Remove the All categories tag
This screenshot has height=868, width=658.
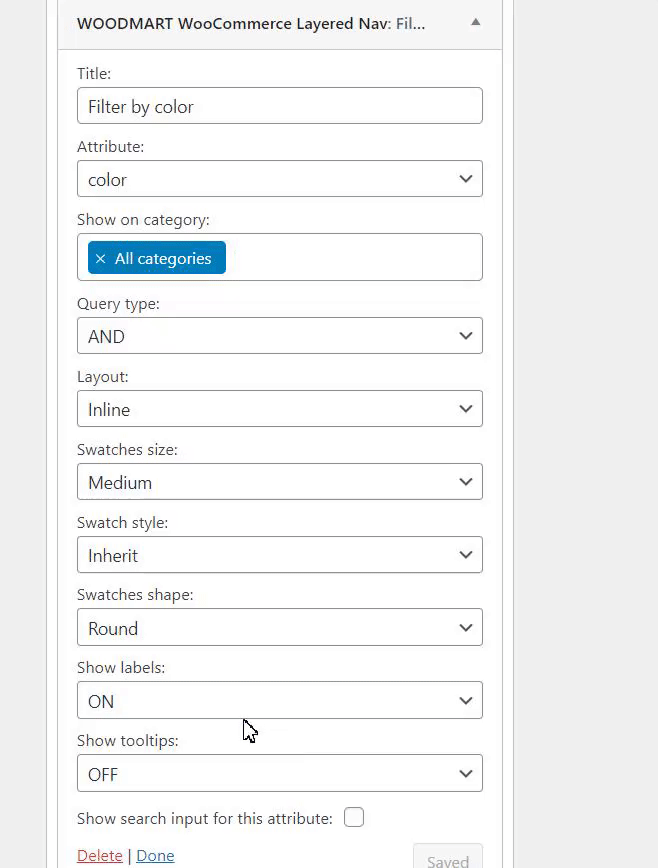pyautogui.click(x=100, y=258)
